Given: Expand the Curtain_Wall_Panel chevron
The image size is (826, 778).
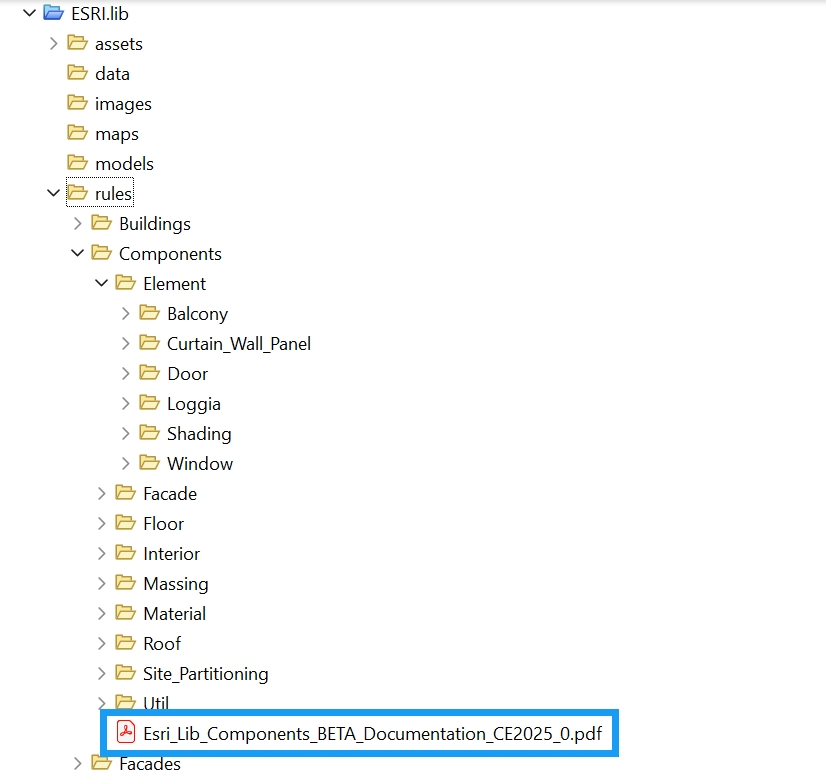Looking at the screenshot, I should pyautogui.click(x=125, y=343).
